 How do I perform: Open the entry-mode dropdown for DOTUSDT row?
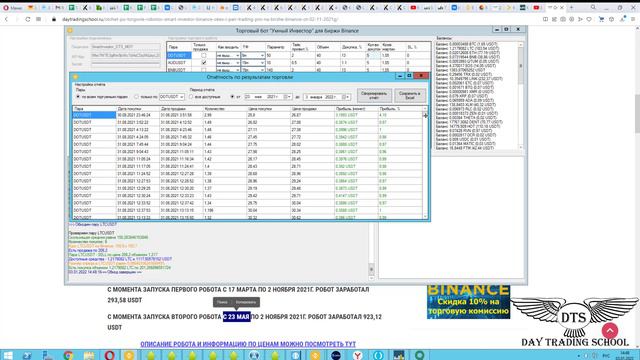click(x=228, y=55)
